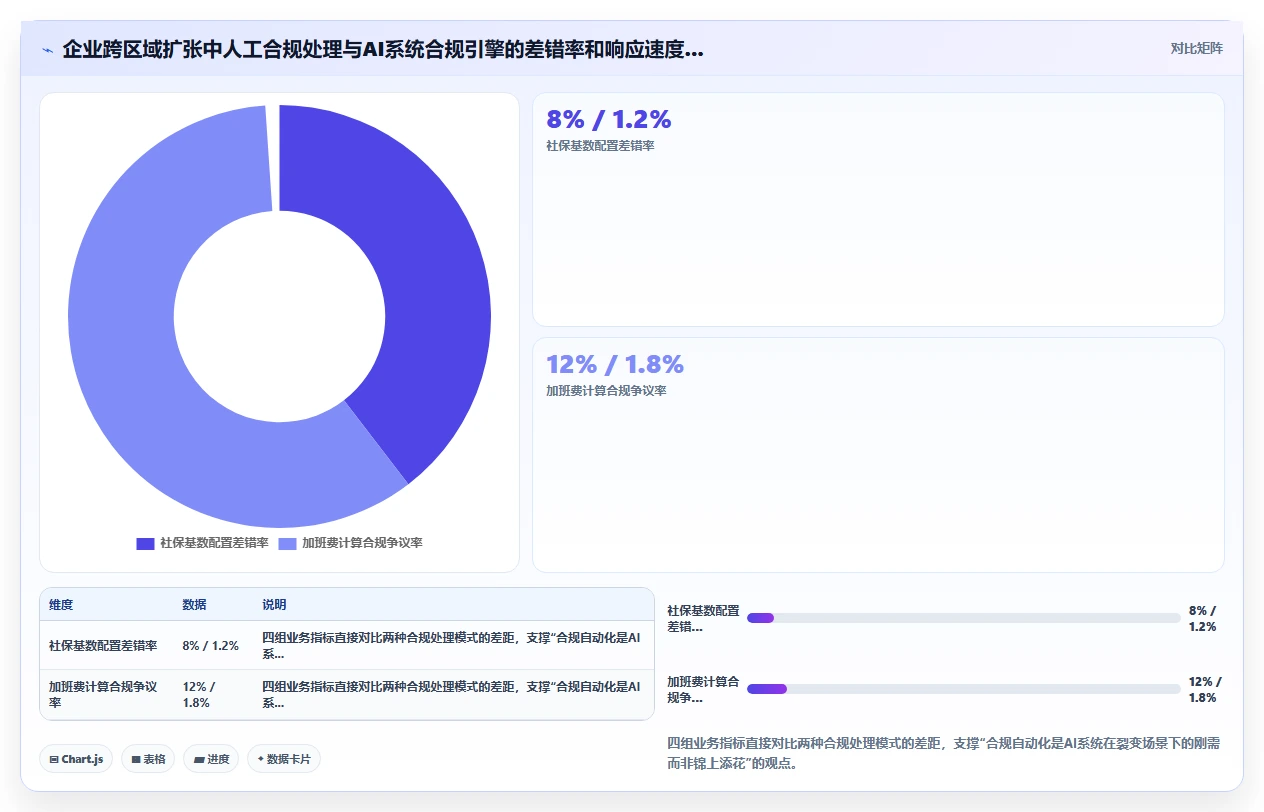Screen dimensions: 1264x812
Task: Click the 表格 tag chip
Action: point(148,759)
